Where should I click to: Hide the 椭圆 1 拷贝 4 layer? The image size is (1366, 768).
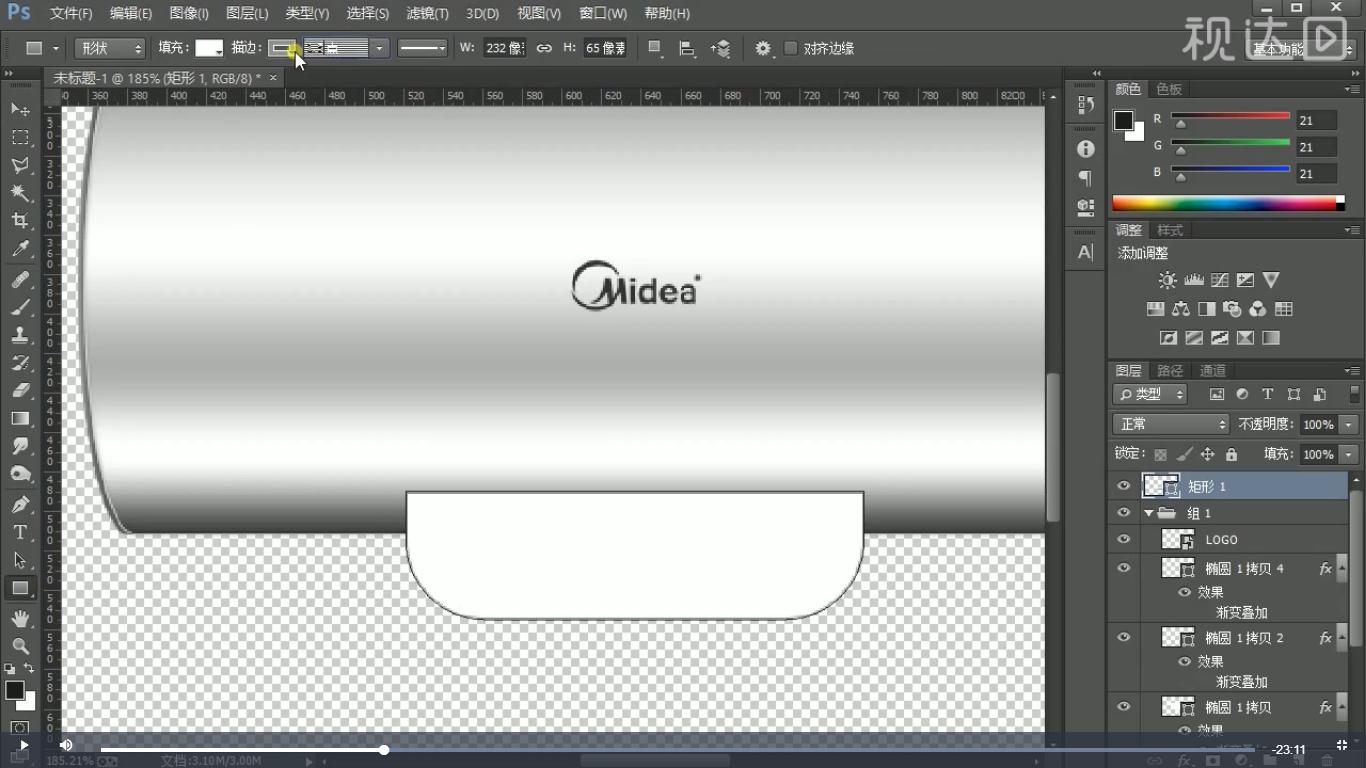tap(1123, 568)
